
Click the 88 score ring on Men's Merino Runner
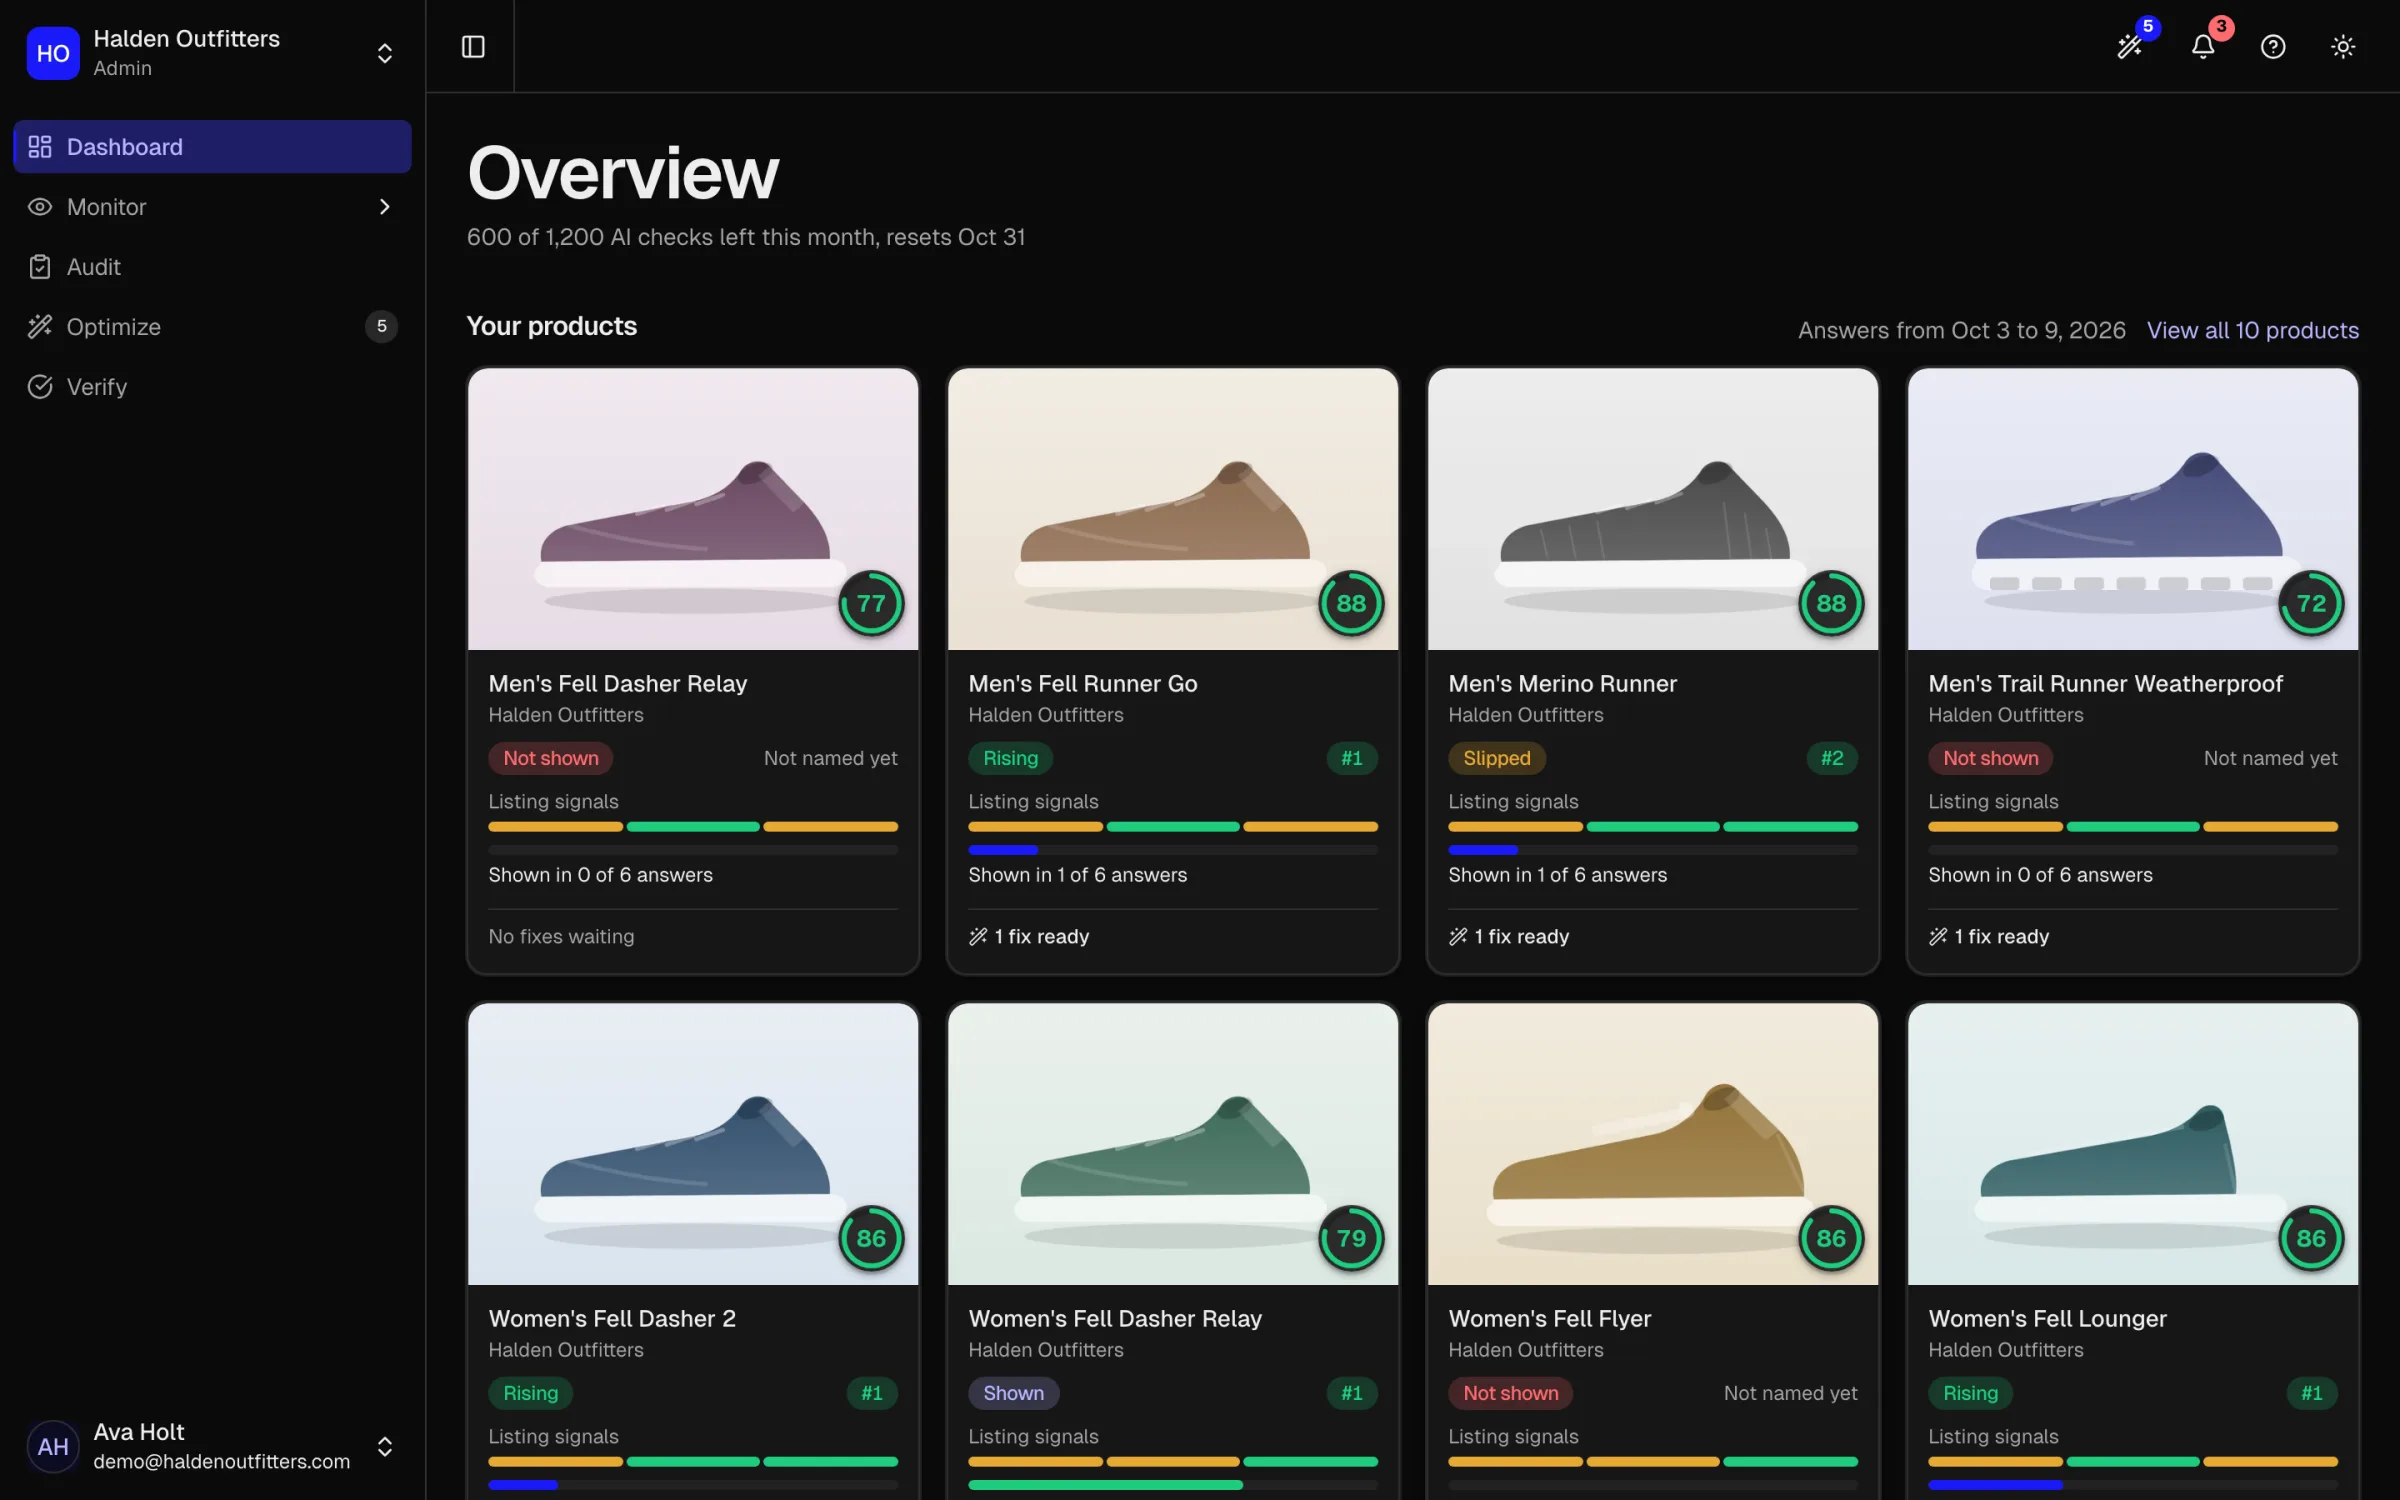point(1831,603)
